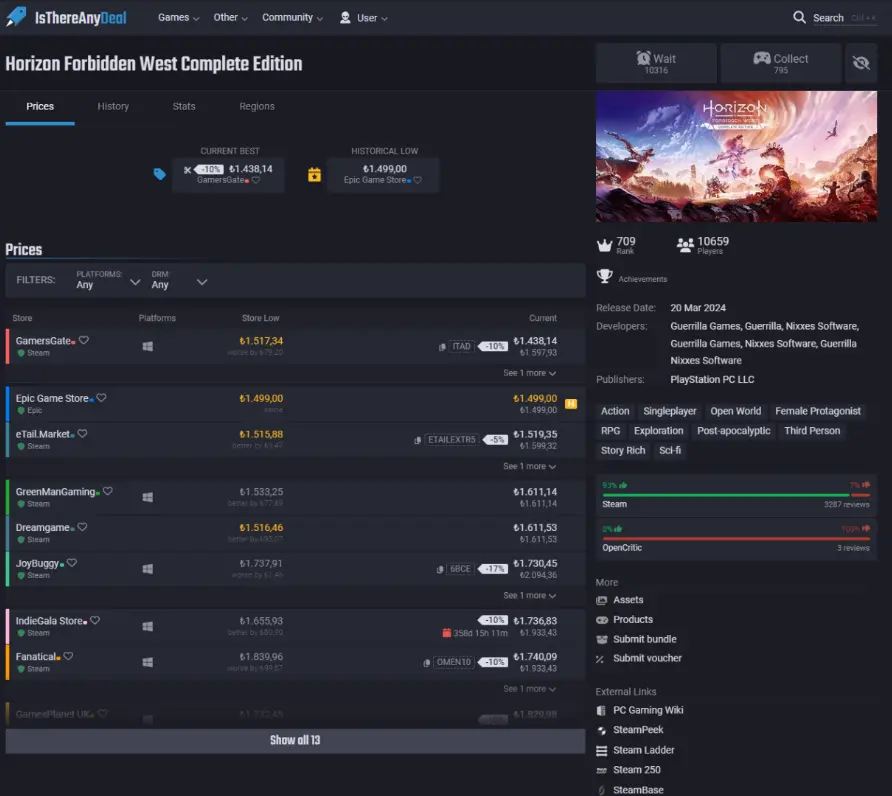Select the Prices tab
This screenshot has height=796, width=892.
40,106
